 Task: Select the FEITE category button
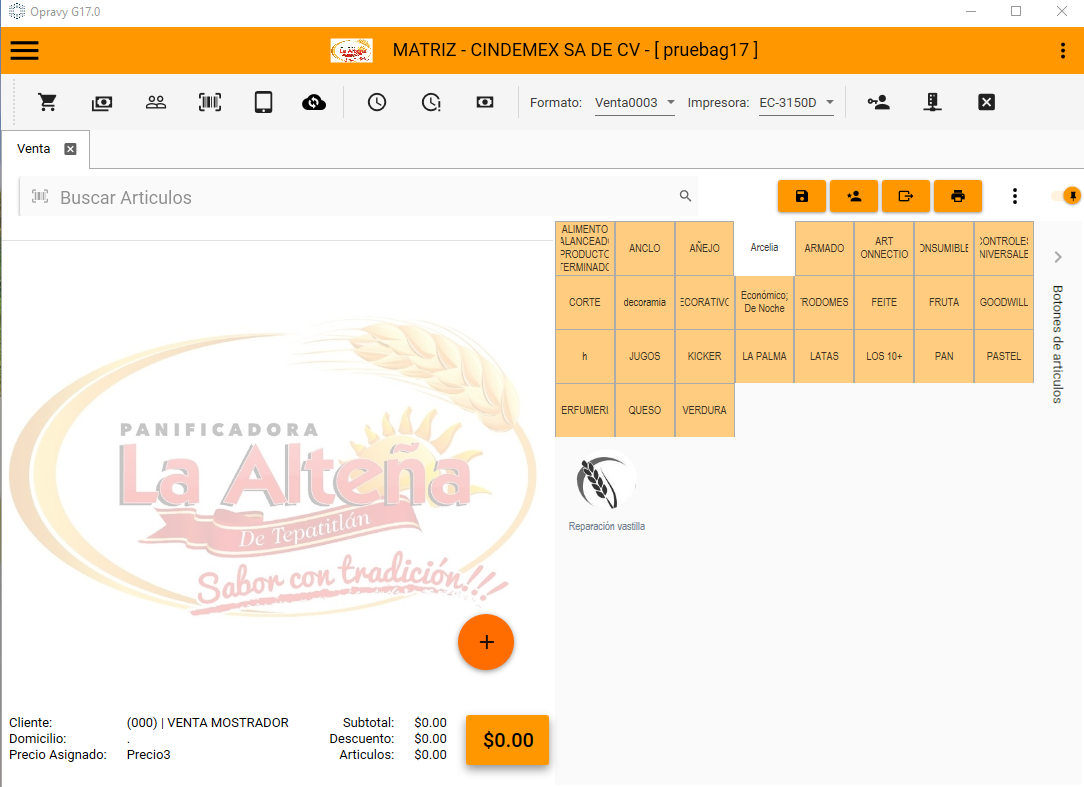click(884, 302)
